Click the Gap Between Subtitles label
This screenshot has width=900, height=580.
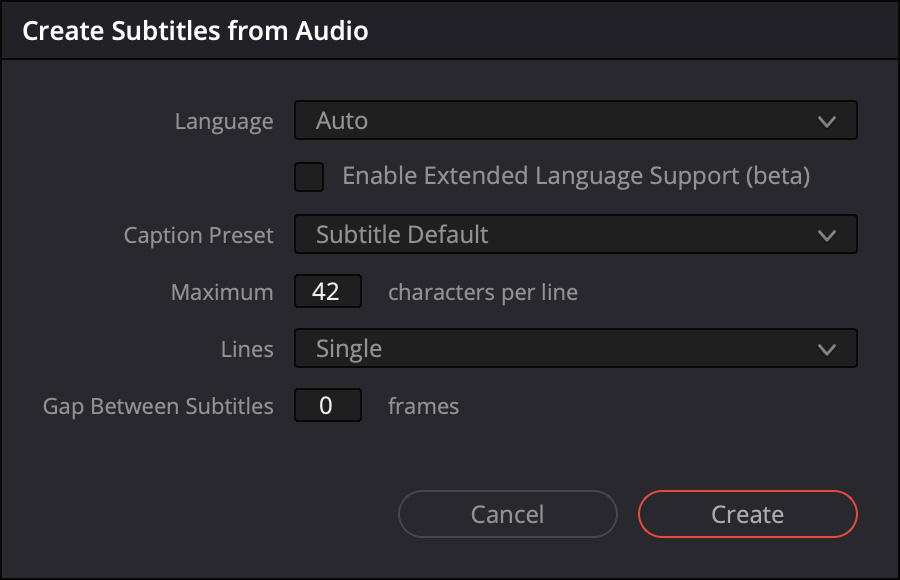pos(158,407)
